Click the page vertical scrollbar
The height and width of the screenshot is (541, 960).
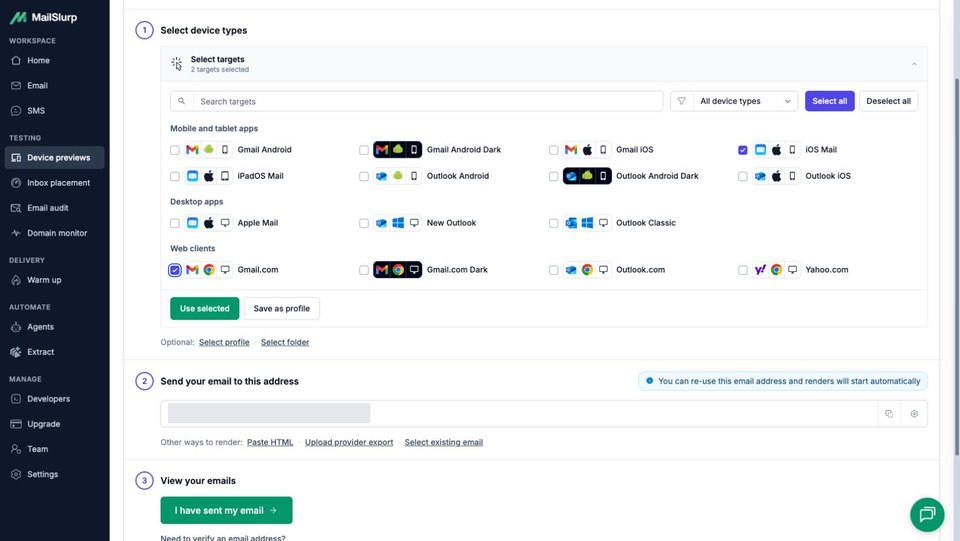click(x=957, y=266)
